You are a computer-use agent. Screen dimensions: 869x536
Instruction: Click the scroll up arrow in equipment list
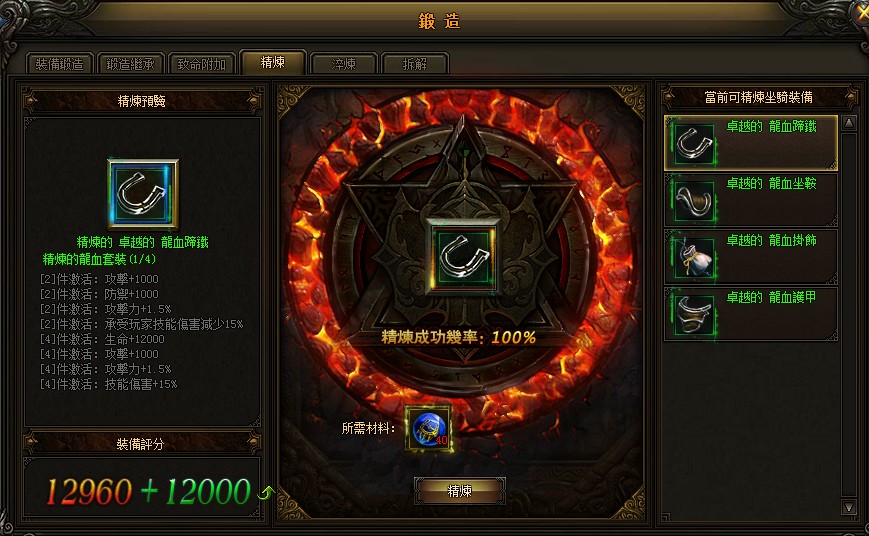pyautogui.click(x=848, y=123)
